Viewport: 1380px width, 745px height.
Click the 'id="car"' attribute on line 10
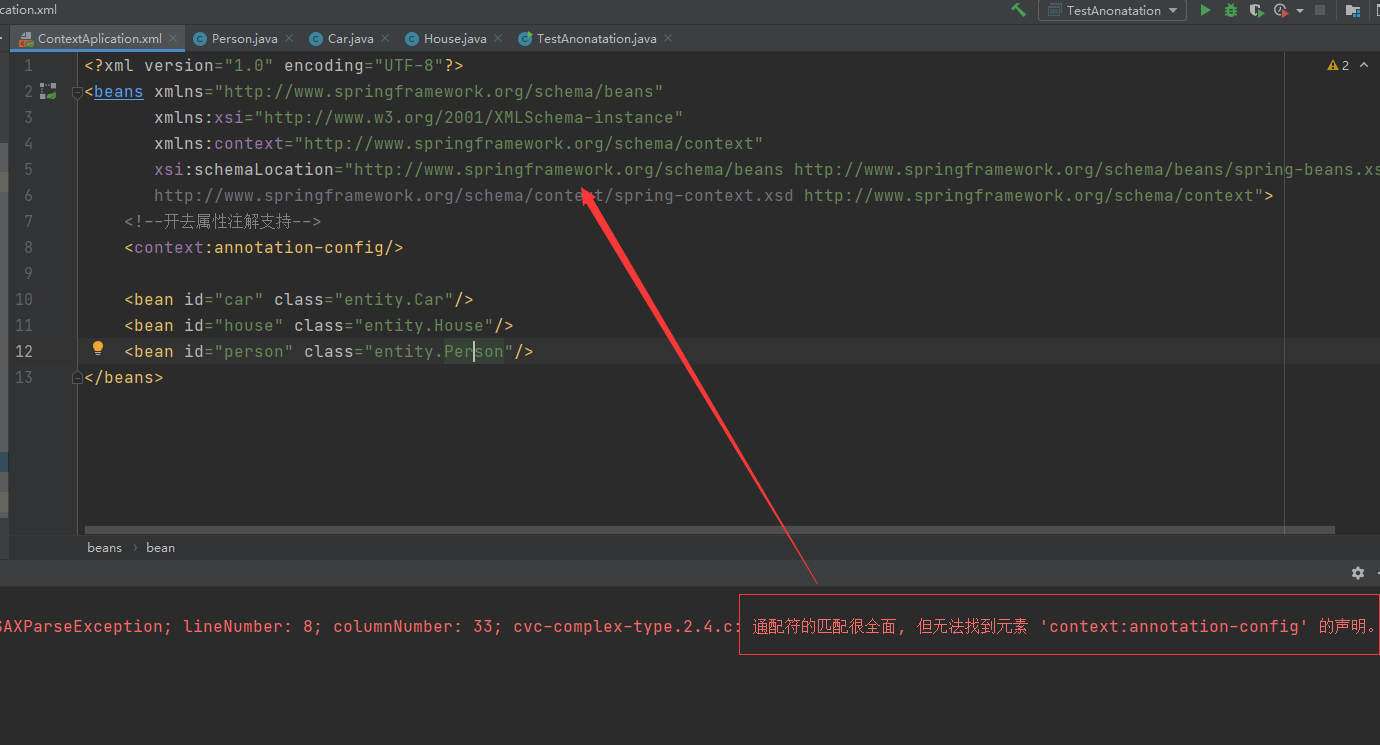pos(224,300)
